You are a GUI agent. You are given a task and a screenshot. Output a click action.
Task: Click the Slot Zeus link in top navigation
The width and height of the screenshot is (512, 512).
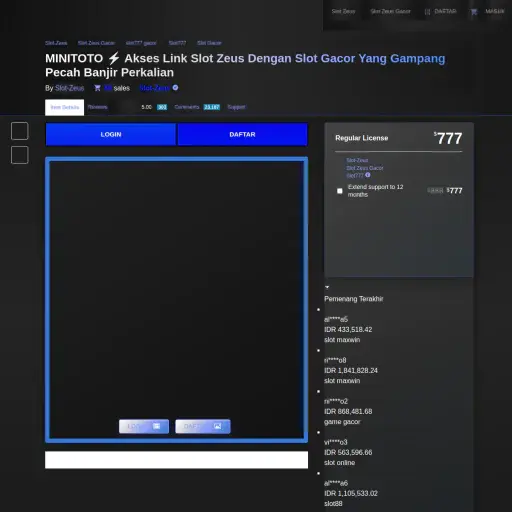[343, 11]
